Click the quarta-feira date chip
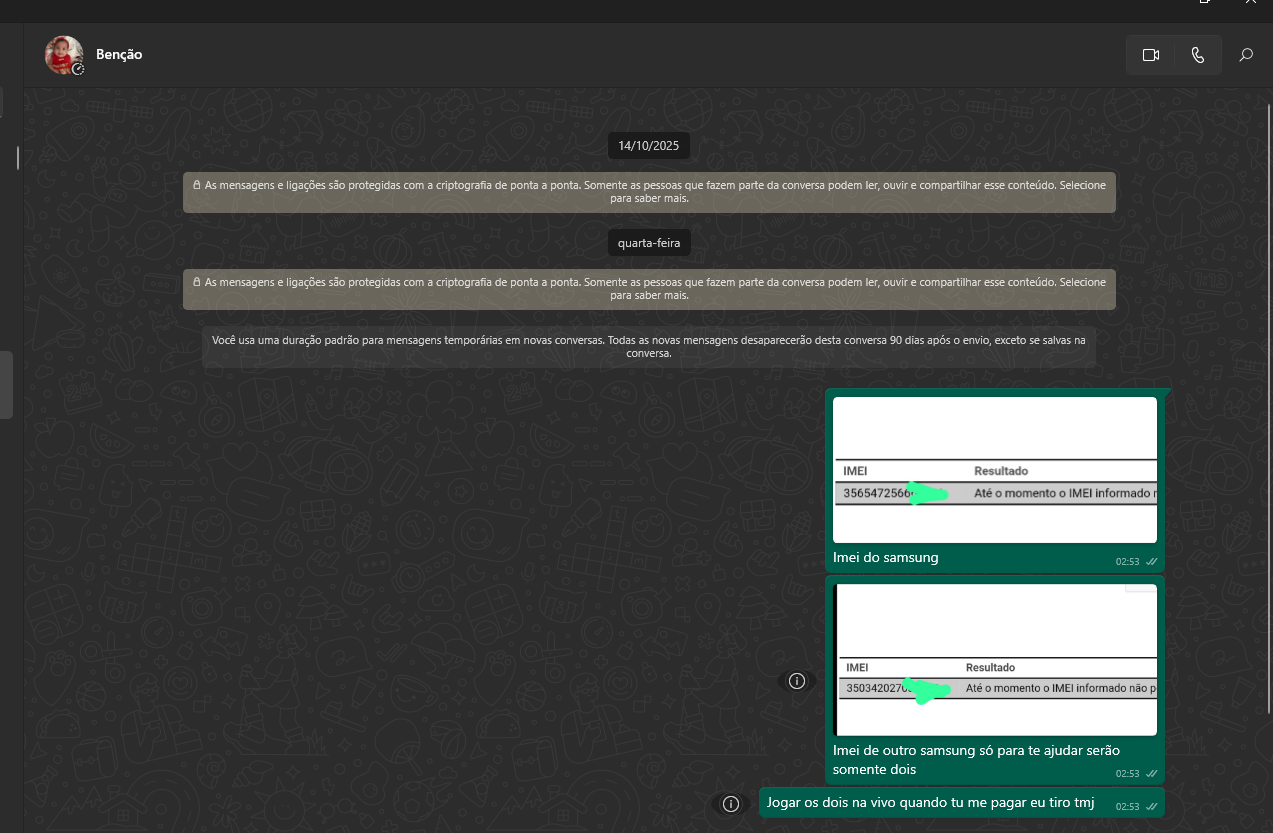 pos(648,243)
